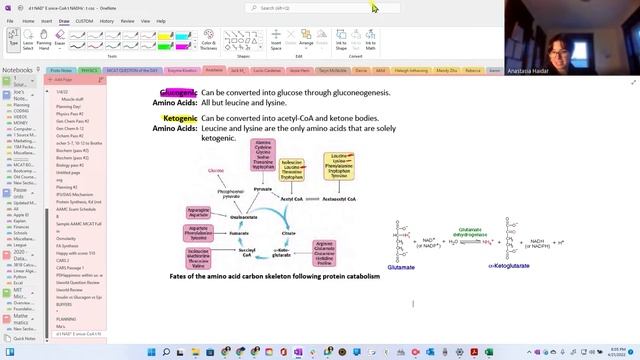The height and width of the screenshot is (360, 640).
Task: Open the MONEY section in Joe's Notebook
Action: [20, 123]
